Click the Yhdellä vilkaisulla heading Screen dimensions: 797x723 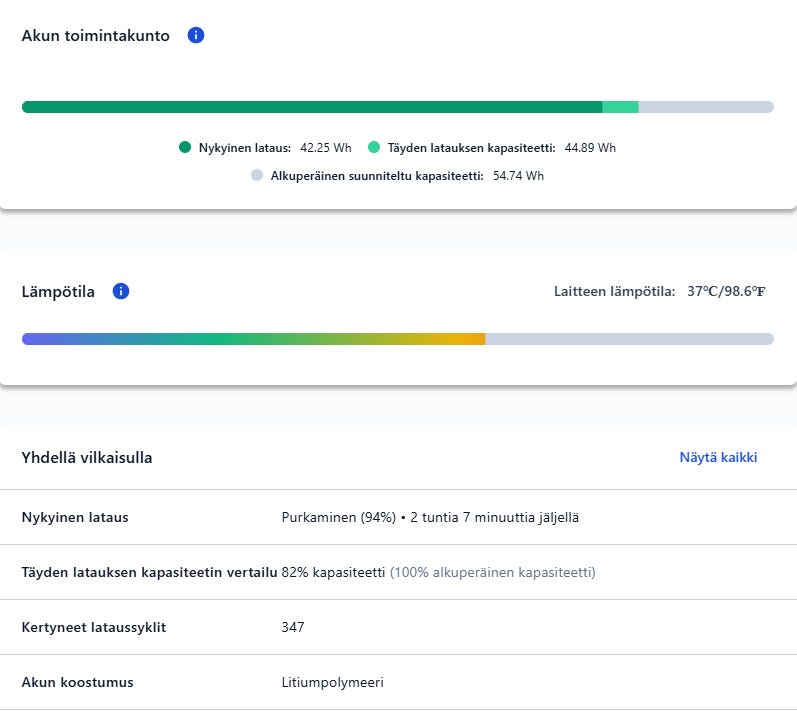[x=87, y=458]
